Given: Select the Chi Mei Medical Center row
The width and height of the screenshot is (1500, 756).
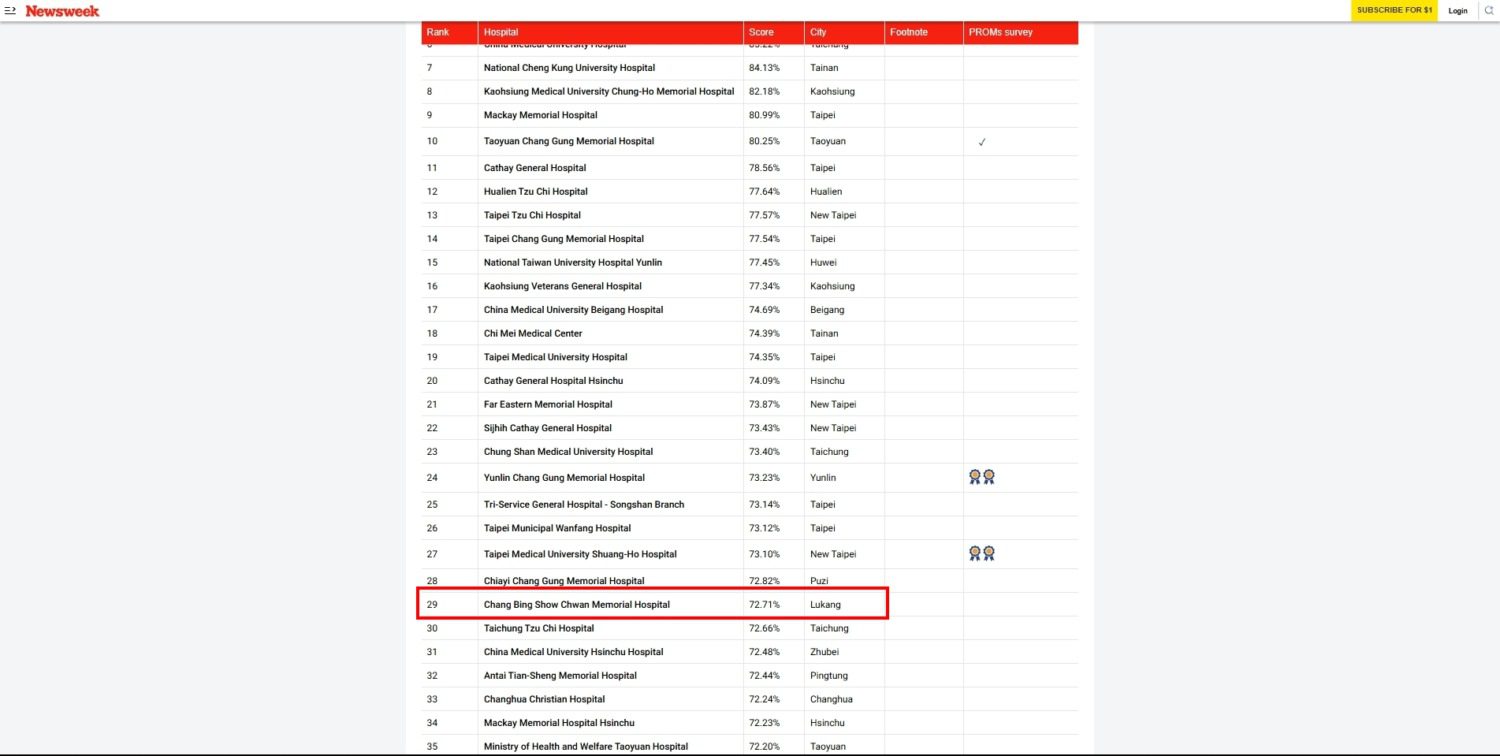Looking at the screenshot, I should (533, 333).
